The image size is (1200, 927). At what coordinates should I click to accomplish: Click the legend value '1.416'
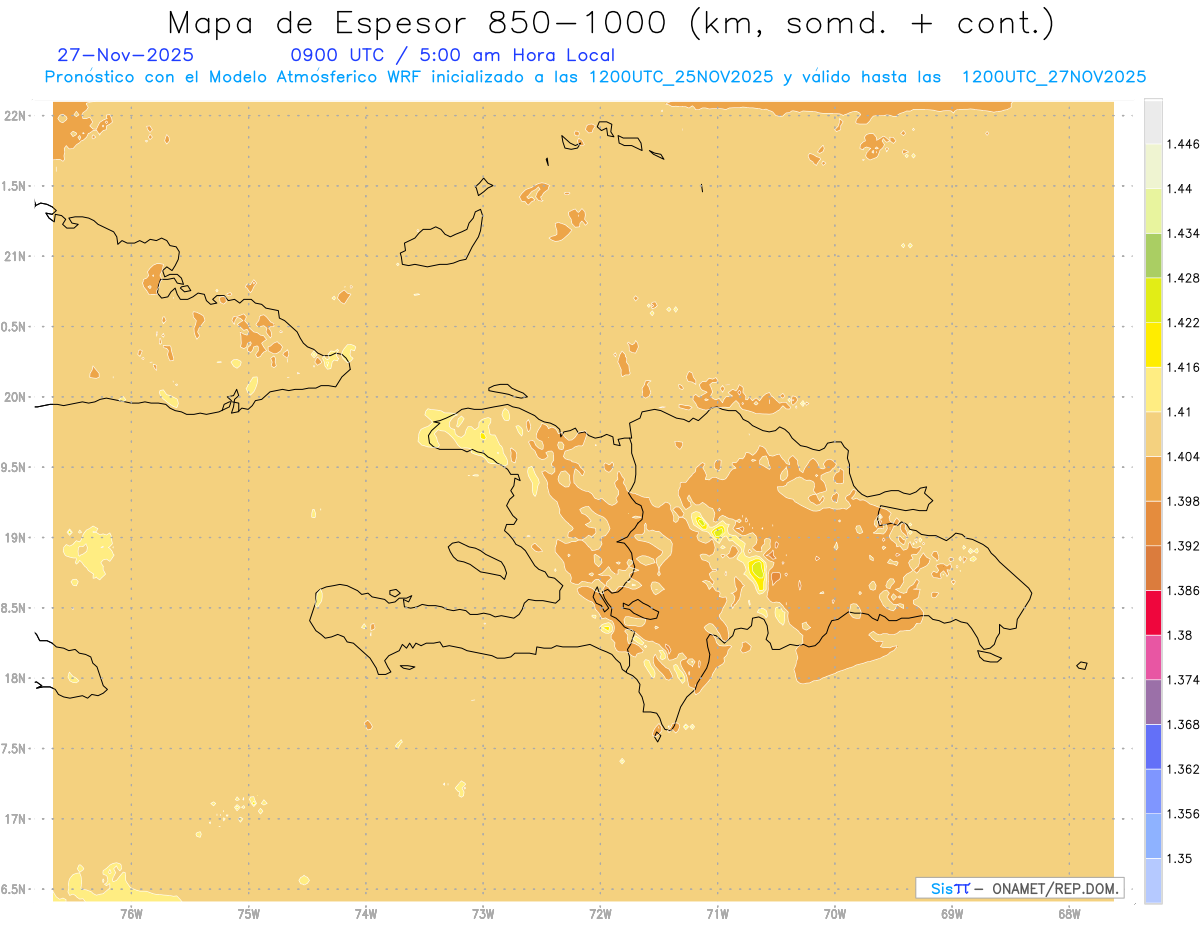[1182, 367]
